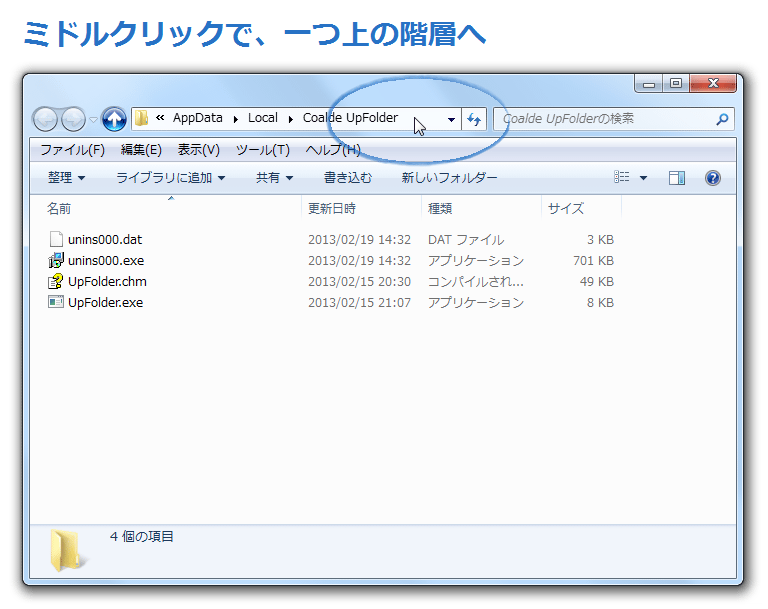
Task: Click the 書き込む button
Action: point(348,178)
